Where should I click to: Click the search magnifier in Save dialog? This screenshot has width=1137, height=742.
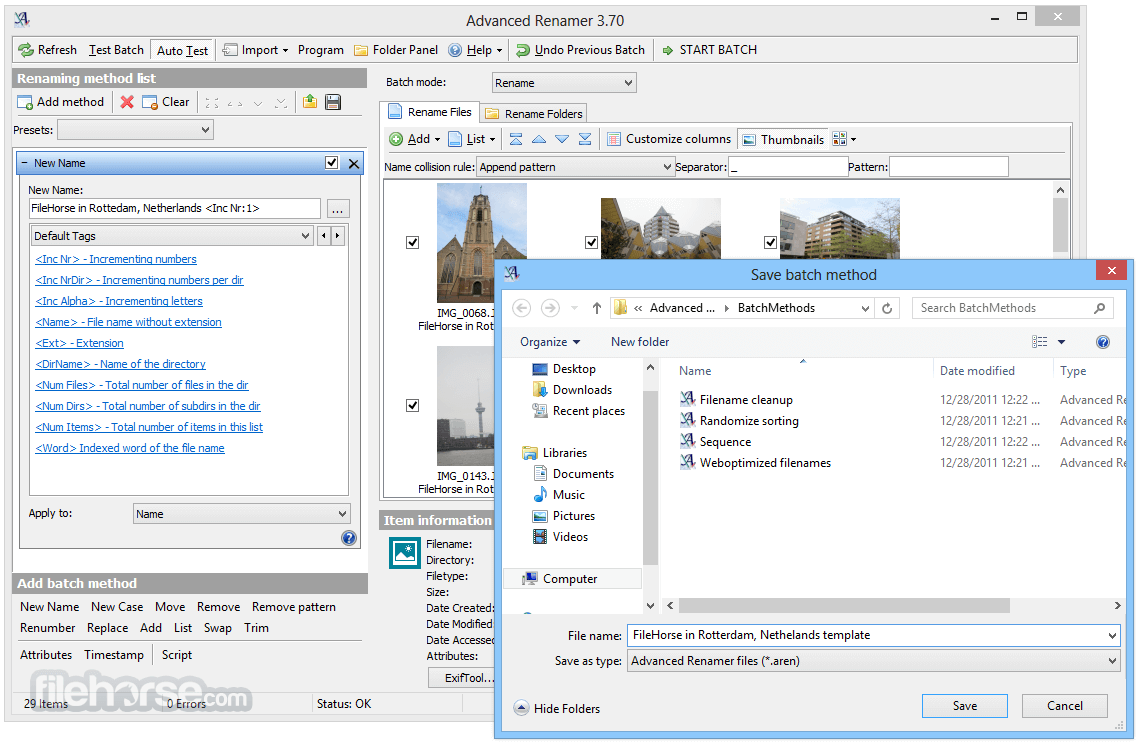[1099, 308]
